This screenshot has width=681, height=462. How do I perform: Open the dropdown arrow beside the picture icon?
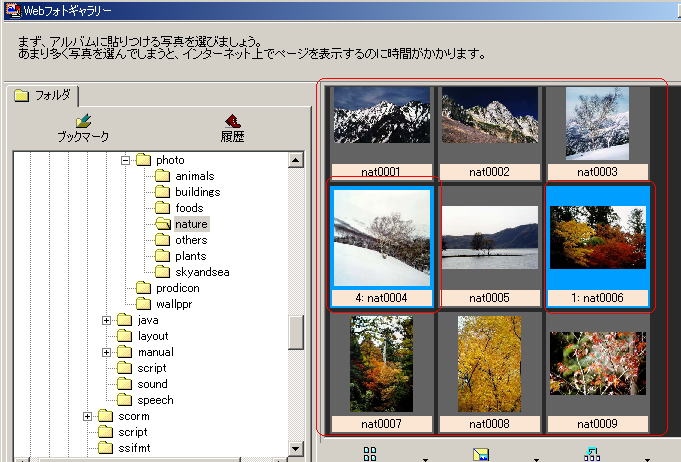coord(538,458)
